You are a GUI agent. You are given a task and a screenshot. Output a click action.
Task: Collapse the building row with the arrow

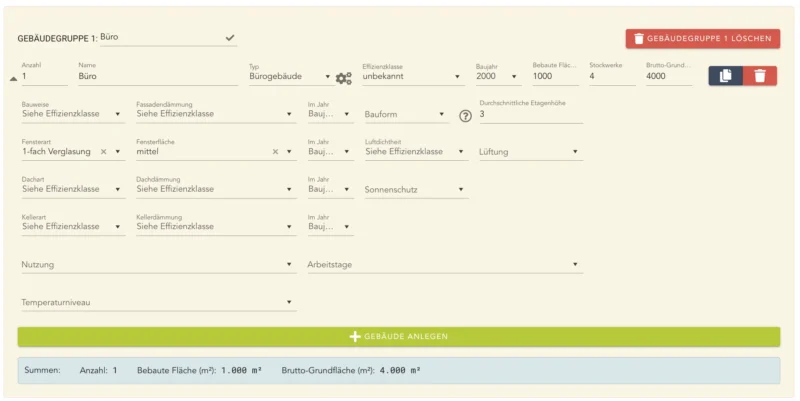pyautogui.click(x=13, y=77)
